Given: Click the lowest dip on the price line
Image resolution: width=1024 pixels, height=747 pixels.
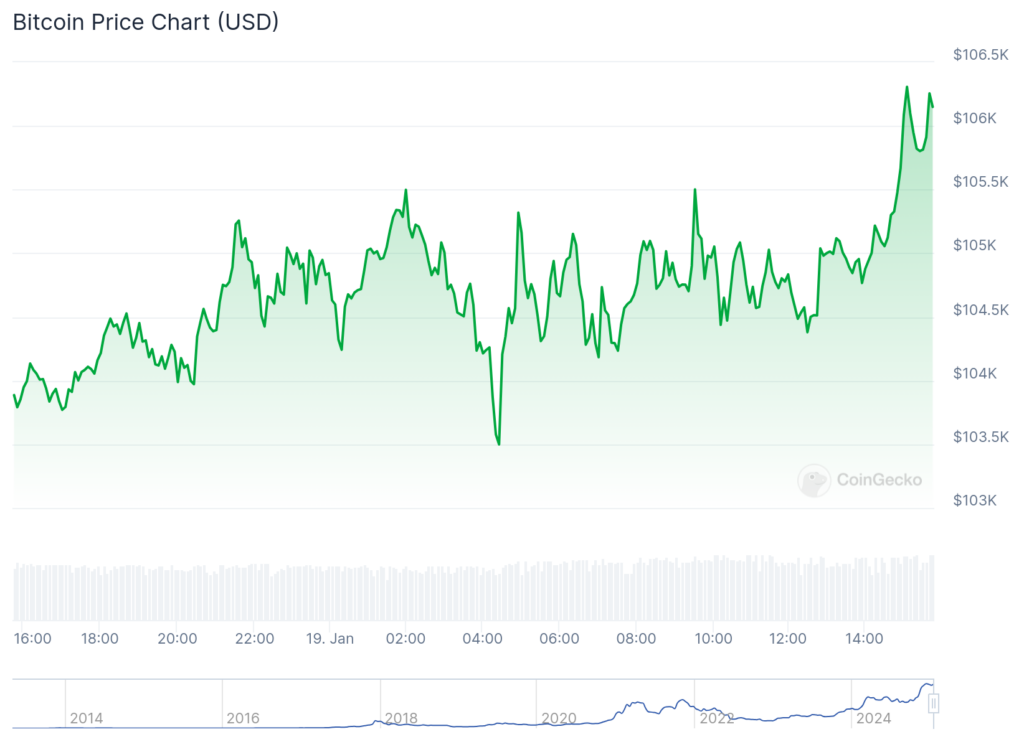Looking at the screenshot, I should click(498, 443).
